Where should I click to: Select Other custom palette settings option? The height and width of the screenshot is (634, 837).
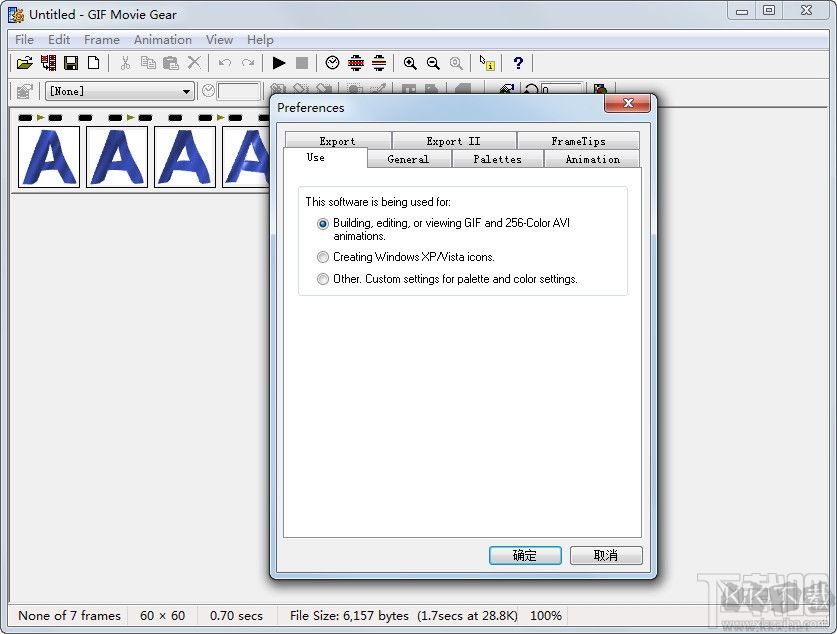[323, 279]
